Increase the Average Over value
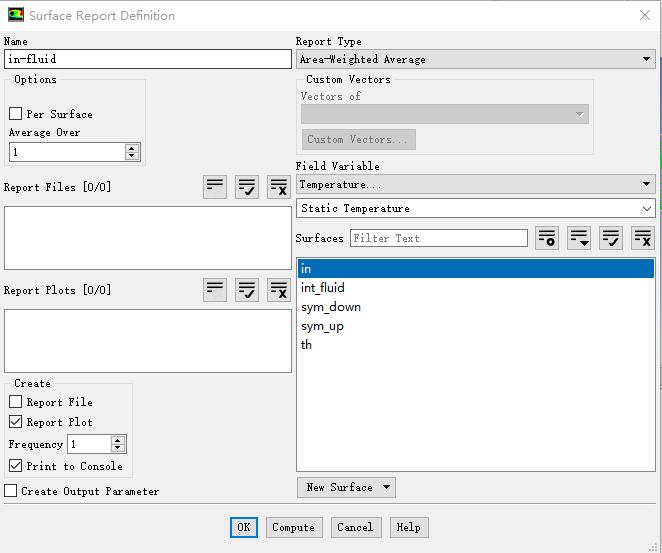The width and height of the screenshot is (662, 553). pos(132,148)
